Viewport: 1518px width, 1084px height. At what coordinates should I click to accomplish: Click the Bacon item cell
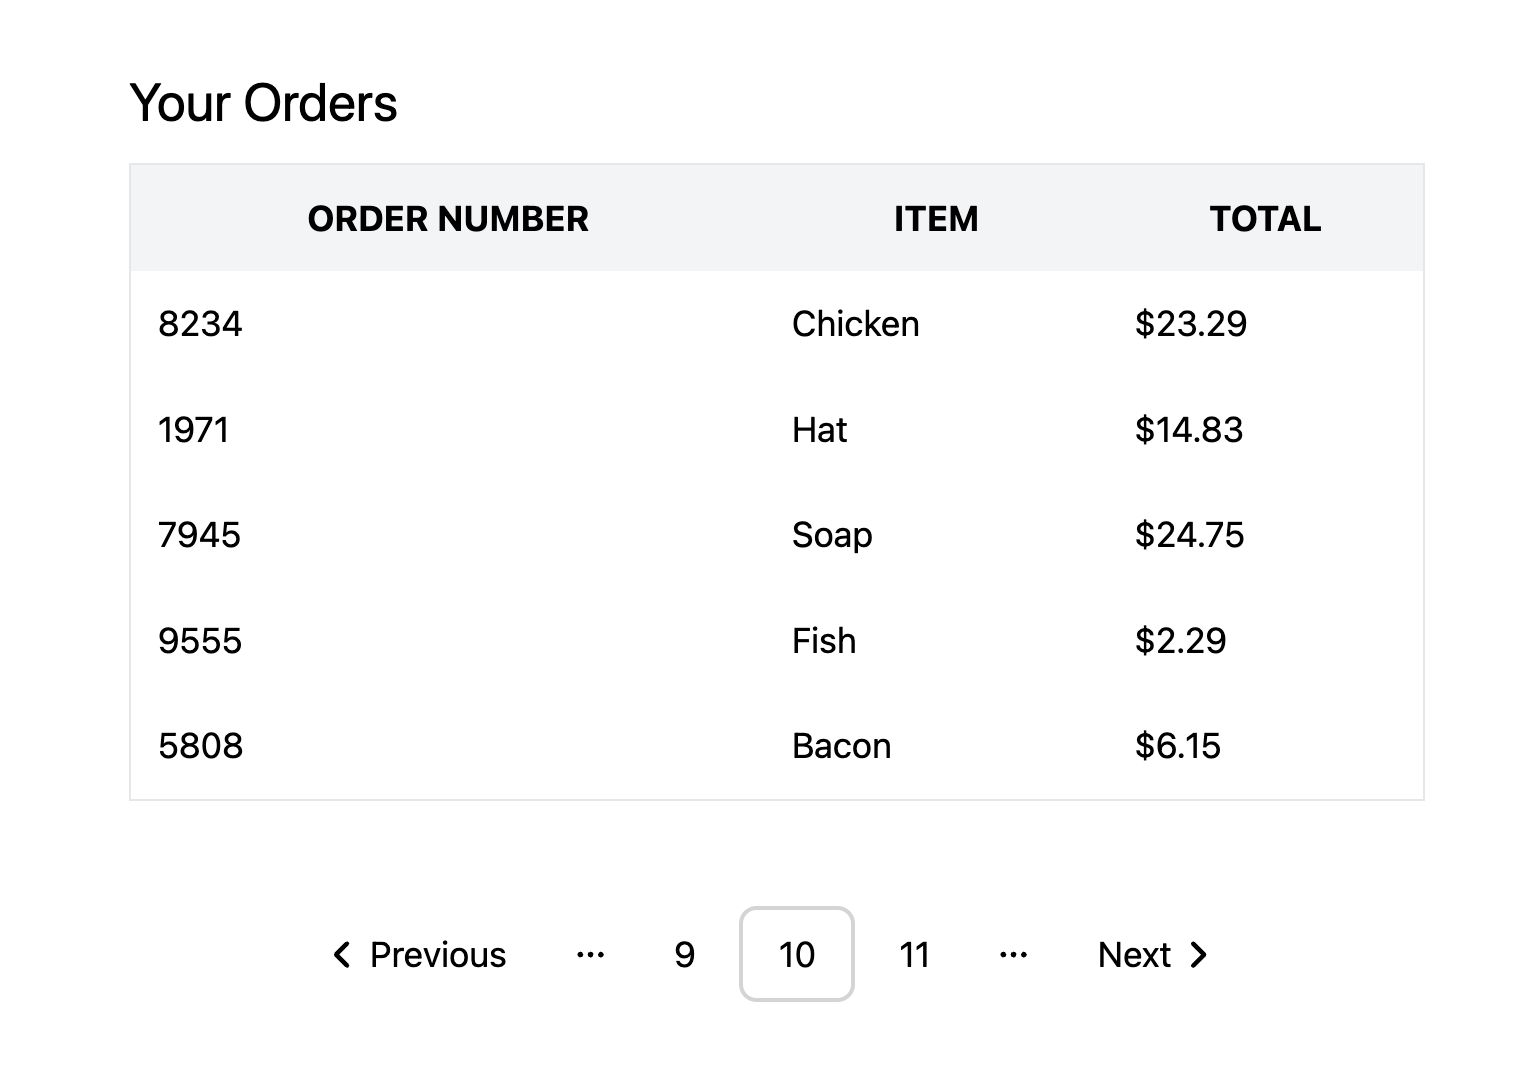(841, 746)
